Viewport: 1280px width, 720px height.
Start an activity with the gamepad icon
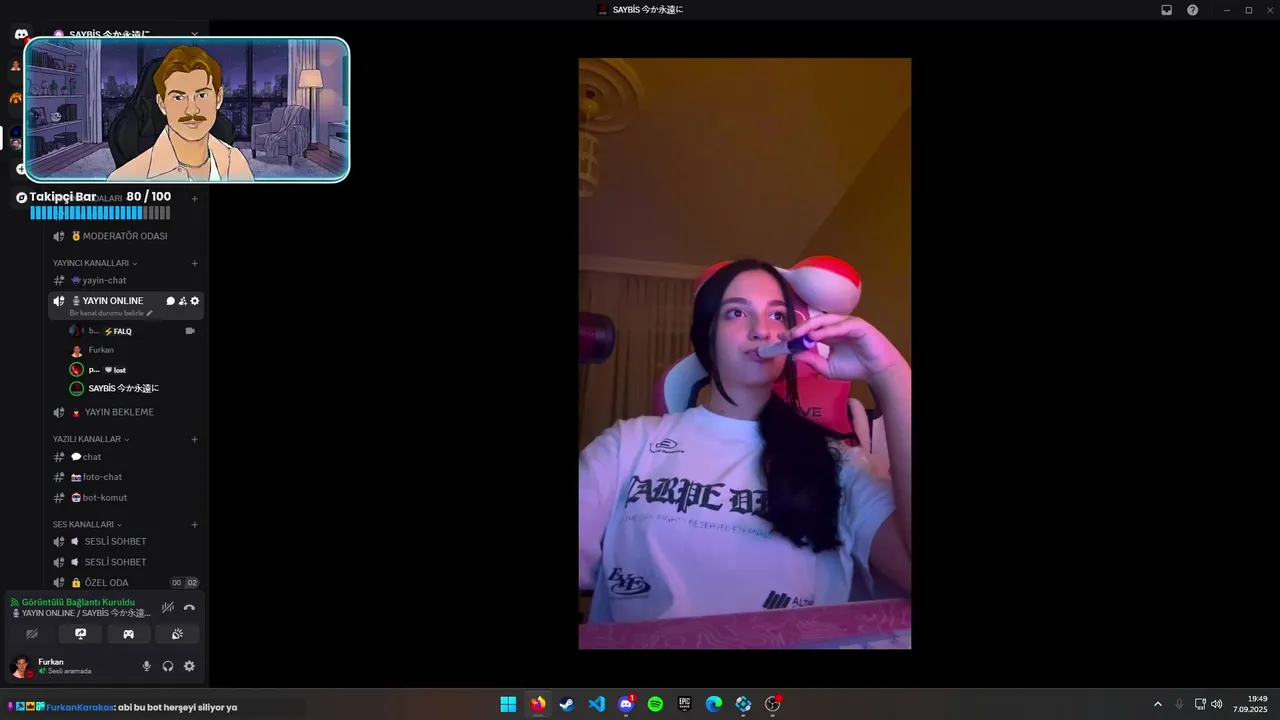click(x=128, y=634)
